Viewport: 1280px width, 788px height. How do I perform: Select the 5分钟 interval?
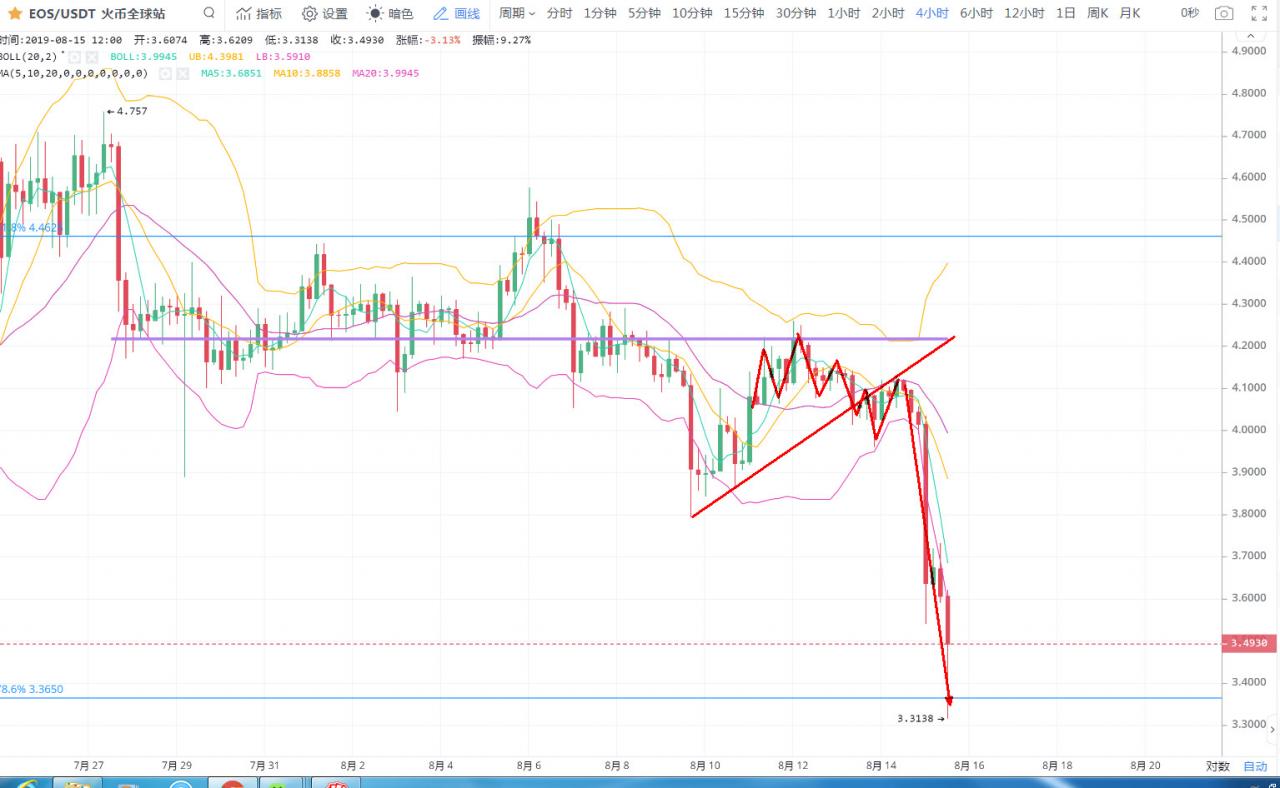point(645,13)
